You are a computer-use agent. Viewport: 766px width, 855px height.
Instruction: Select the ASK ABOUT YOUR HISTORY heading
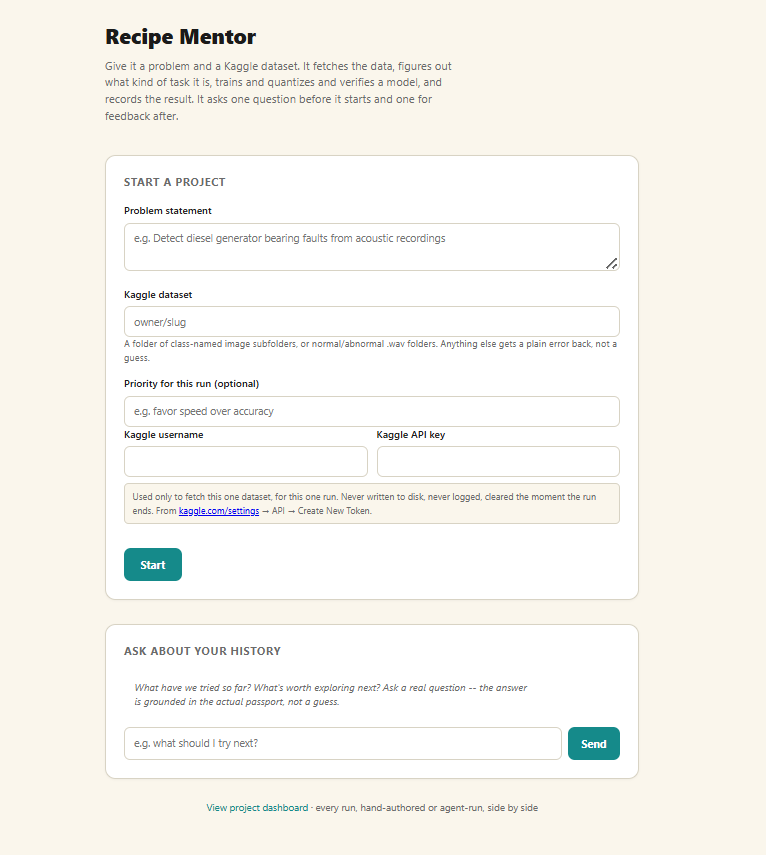coord(202,651)
